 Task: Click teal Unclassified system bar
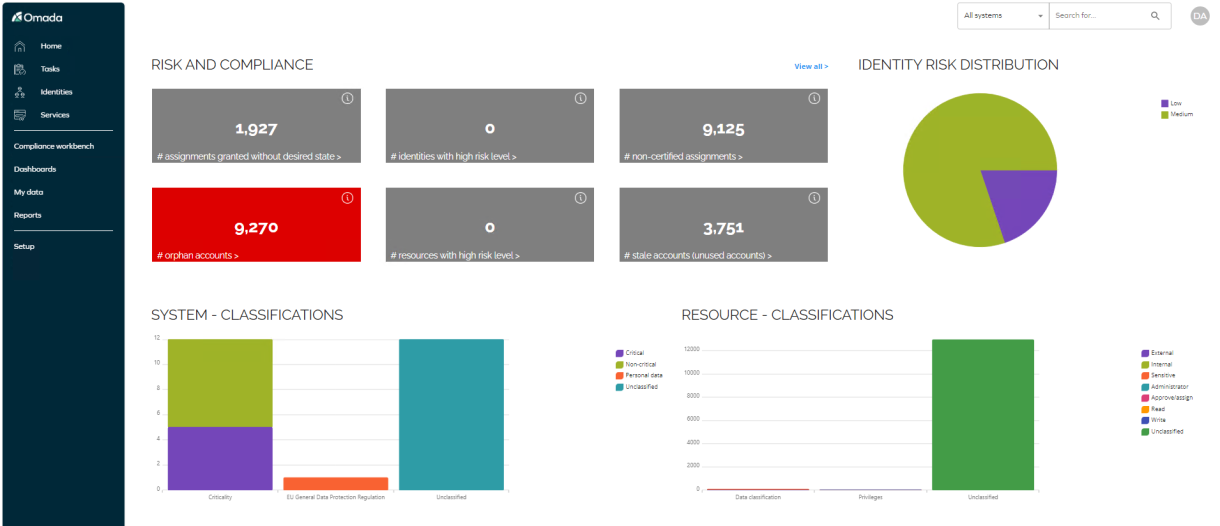(x=451, y=414)
